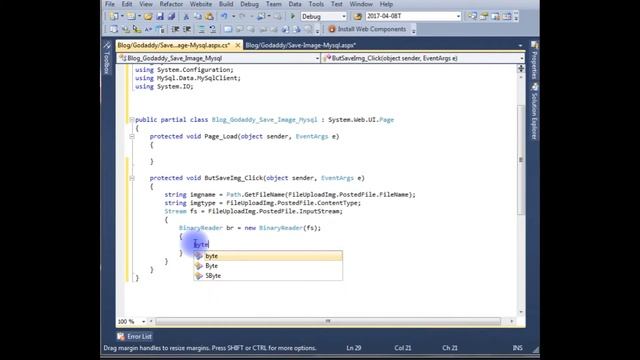Viewport: 640px width, 360px height.
Task: Open the File menu
Action: (x=110, y=4)
